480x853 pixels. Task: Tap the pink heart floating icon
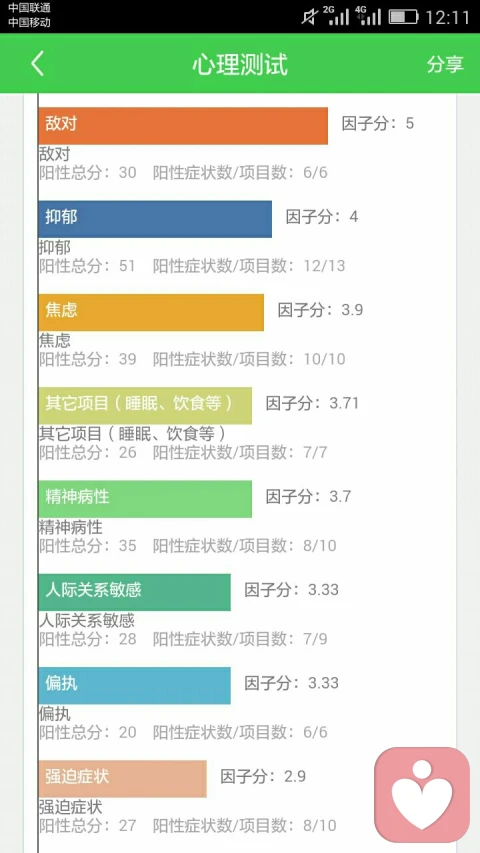click(422, 795)
